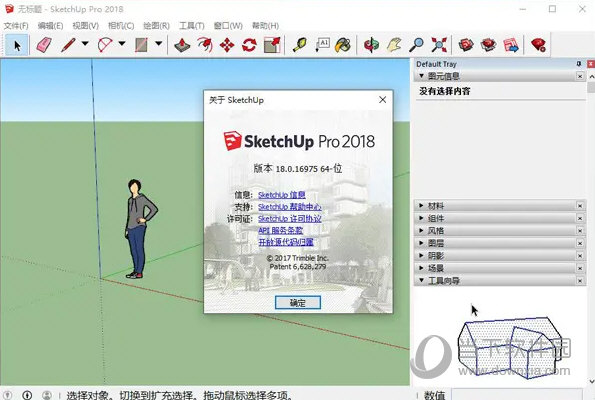Pin the Default Tray panel
The height and width of the screenshot is (400, 595).
coord(579,64)
